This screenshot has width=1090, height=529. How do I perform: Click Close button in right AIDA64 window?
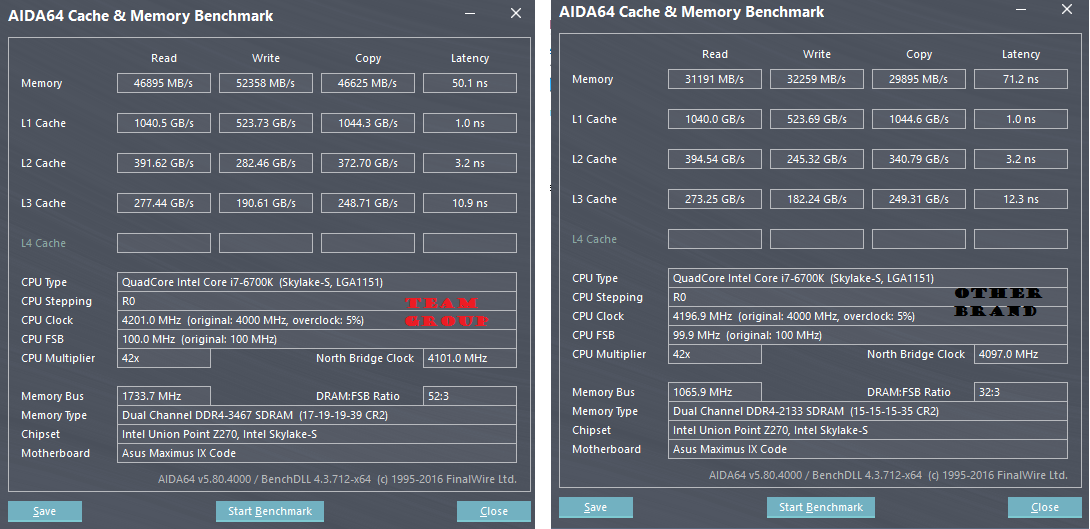click(1045, 507)
